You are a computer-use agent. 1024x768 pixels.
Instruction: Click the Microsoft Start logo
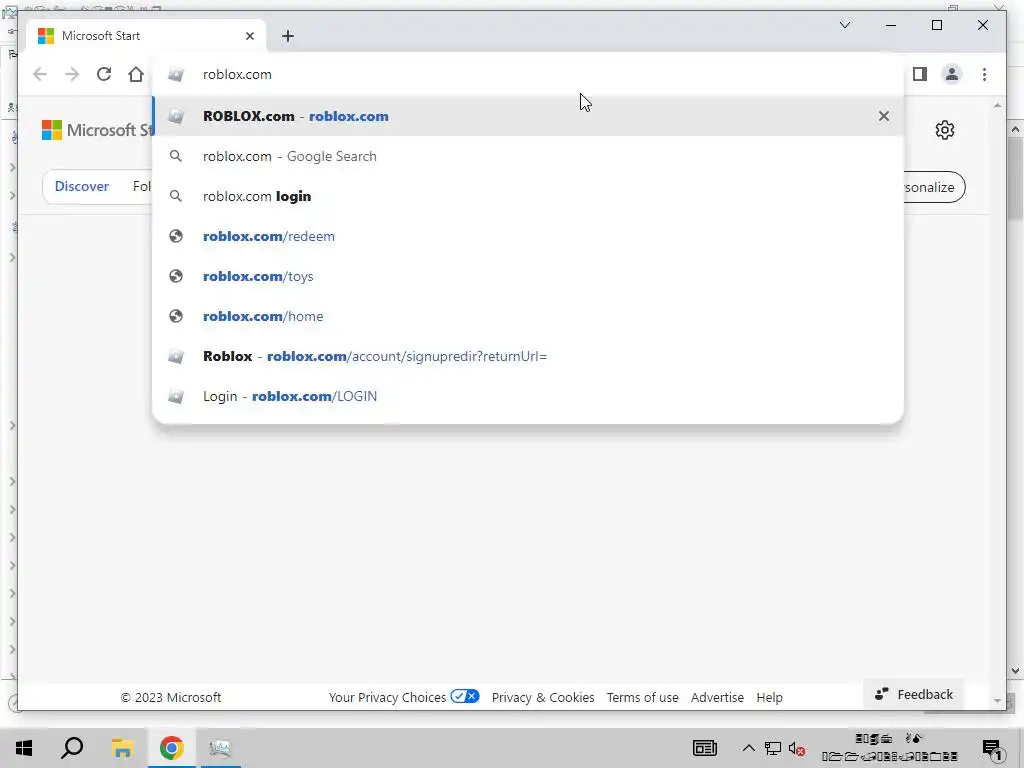pyautogui.click(x=97, y=130)
